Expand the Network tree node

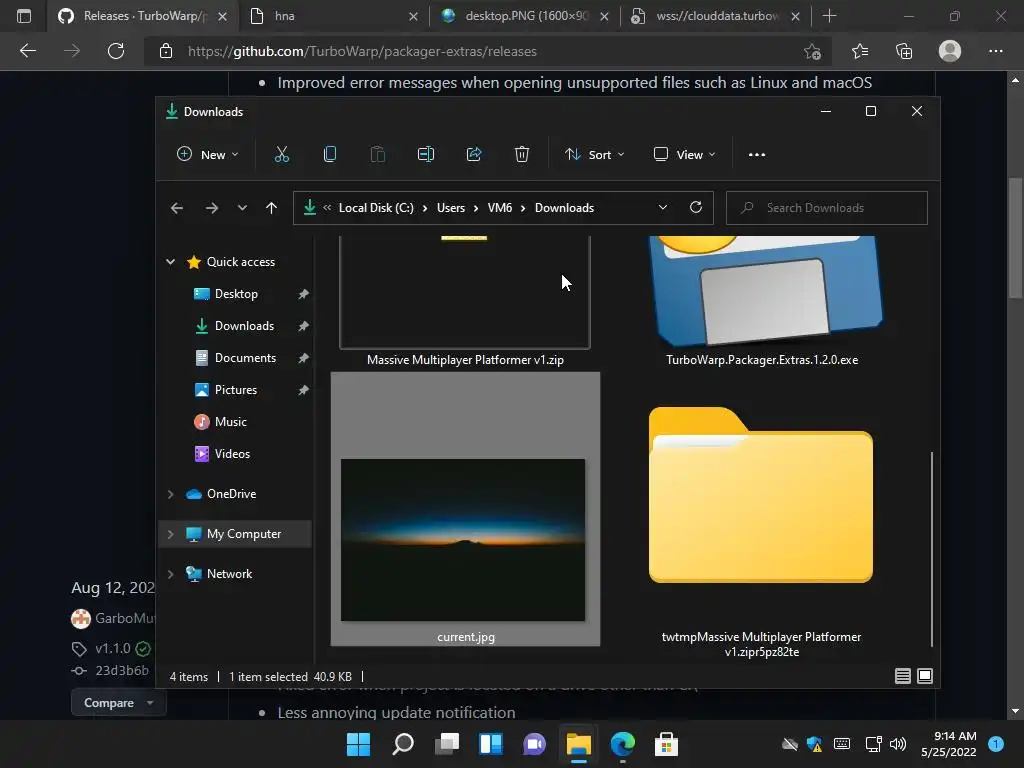click(170, 574)
